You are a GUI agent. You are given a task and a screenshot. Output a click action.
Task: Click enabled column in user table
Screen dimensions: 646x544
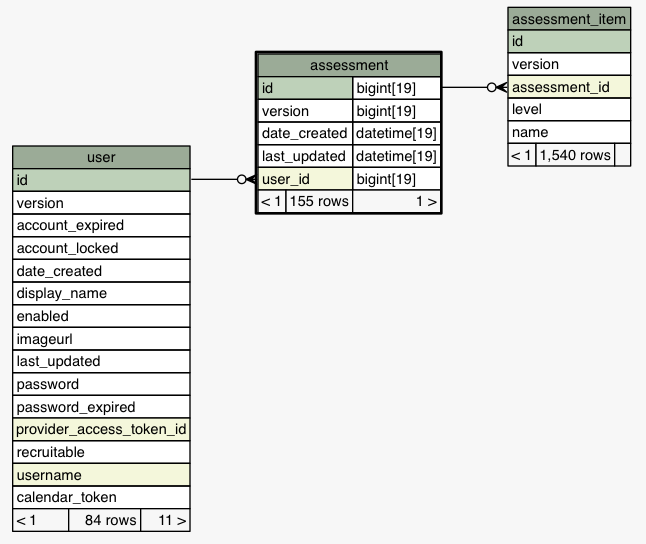[x=101, y=316]
